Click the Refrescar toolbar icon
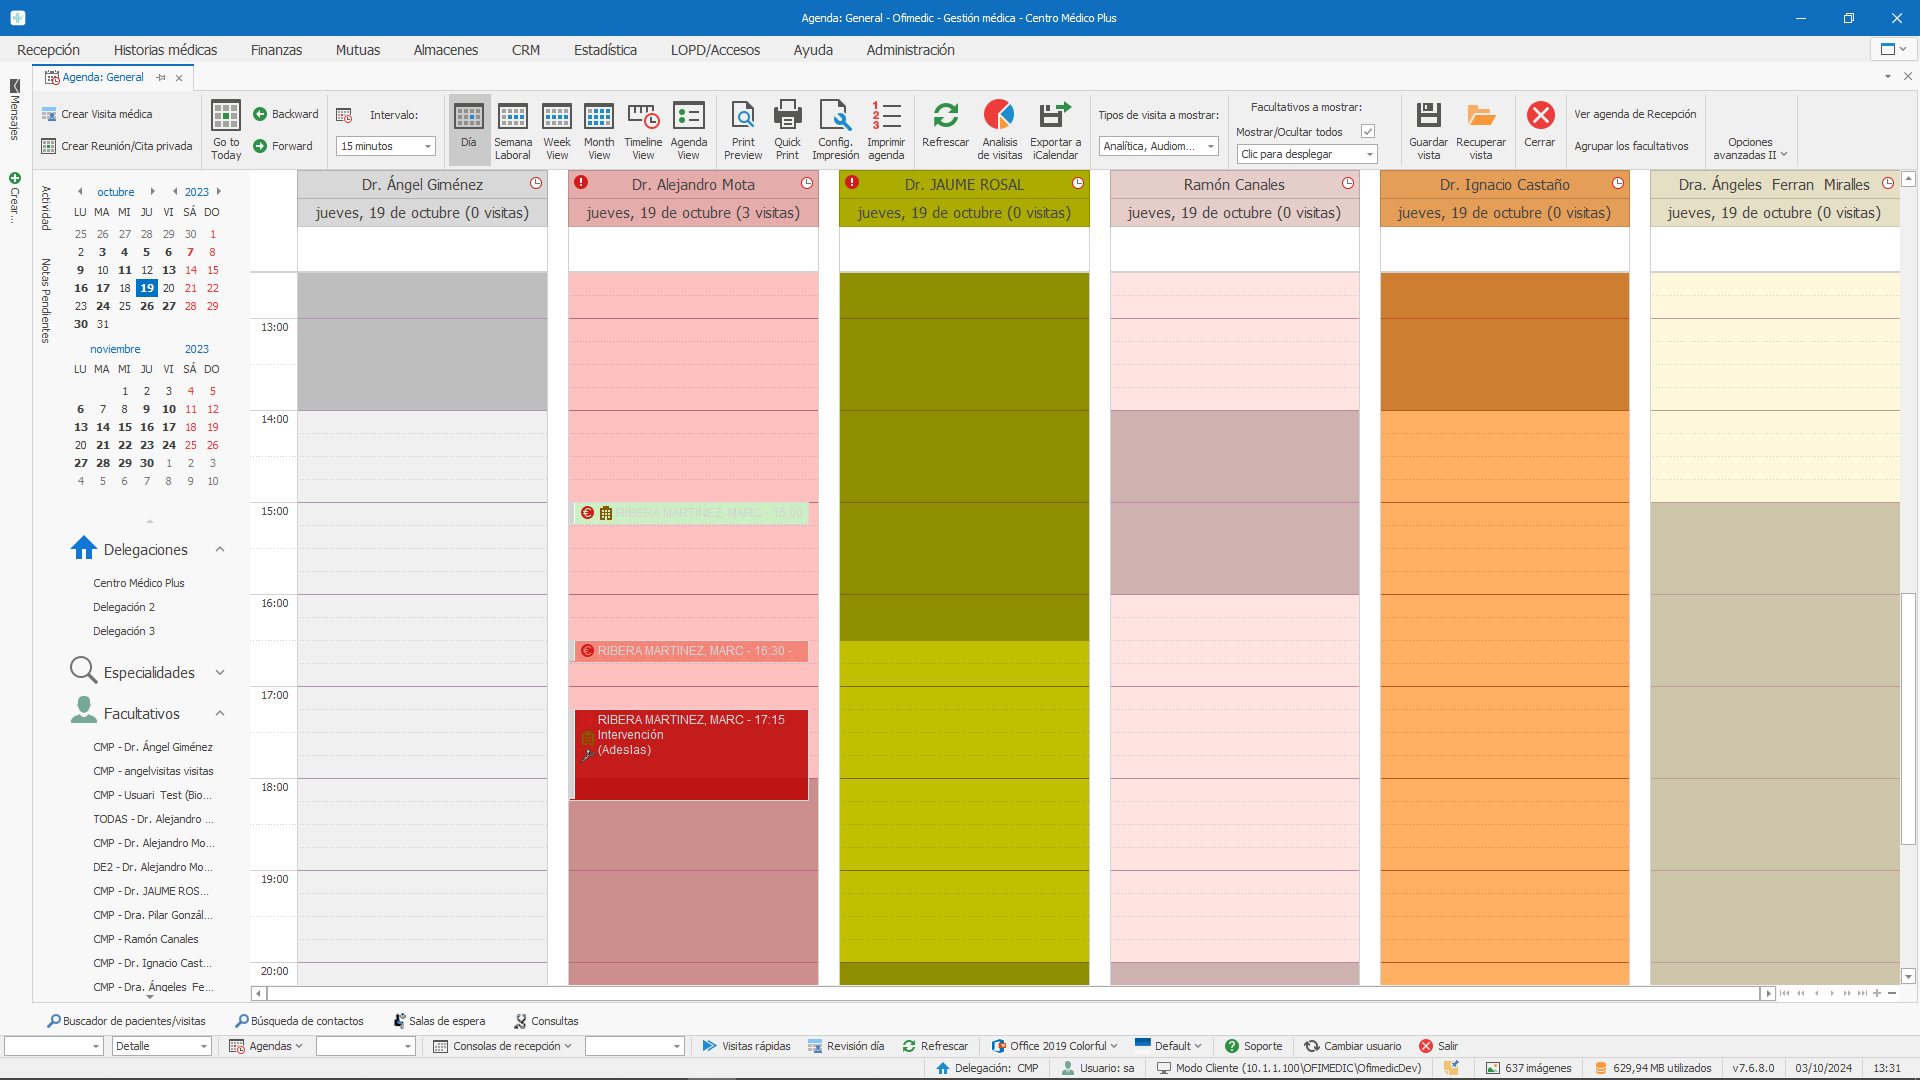Image resolution: width=1920 pixels, height=1080 pixels. pyautogui.click(x=945, y=117)
